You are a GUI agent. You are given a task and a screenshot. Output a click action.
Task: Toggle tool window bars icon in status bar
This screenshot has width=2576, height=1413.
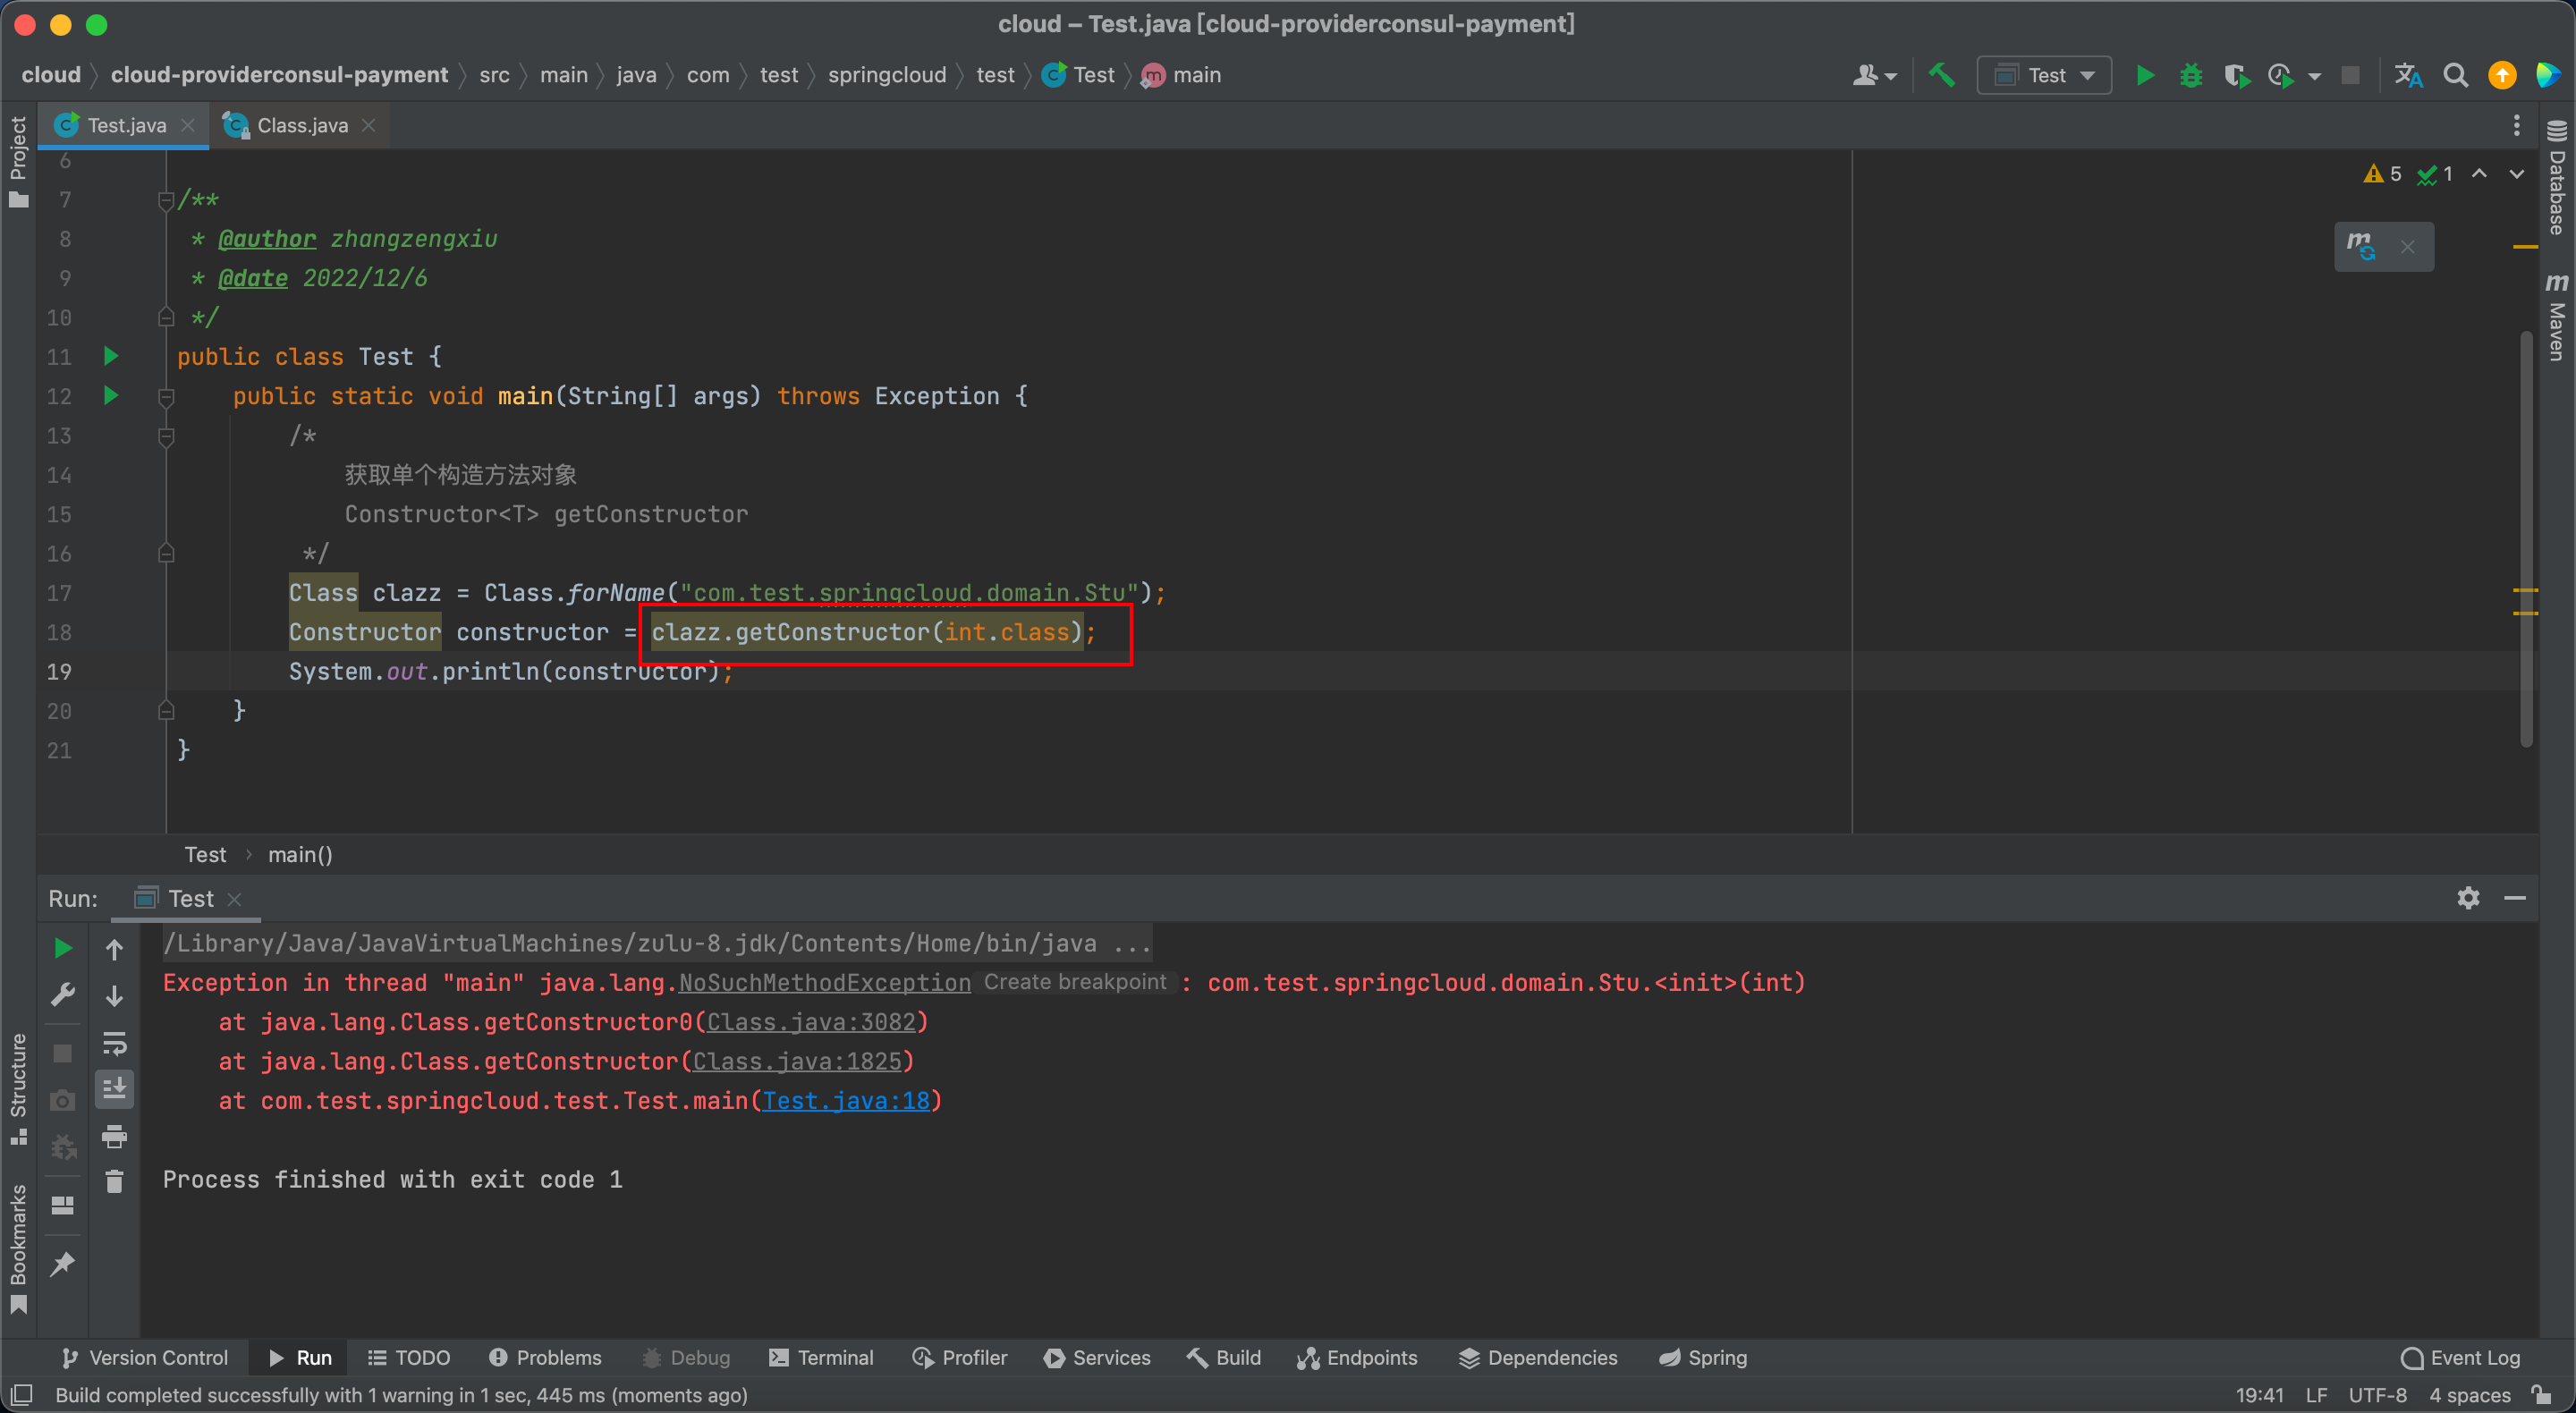(22, 1395)
